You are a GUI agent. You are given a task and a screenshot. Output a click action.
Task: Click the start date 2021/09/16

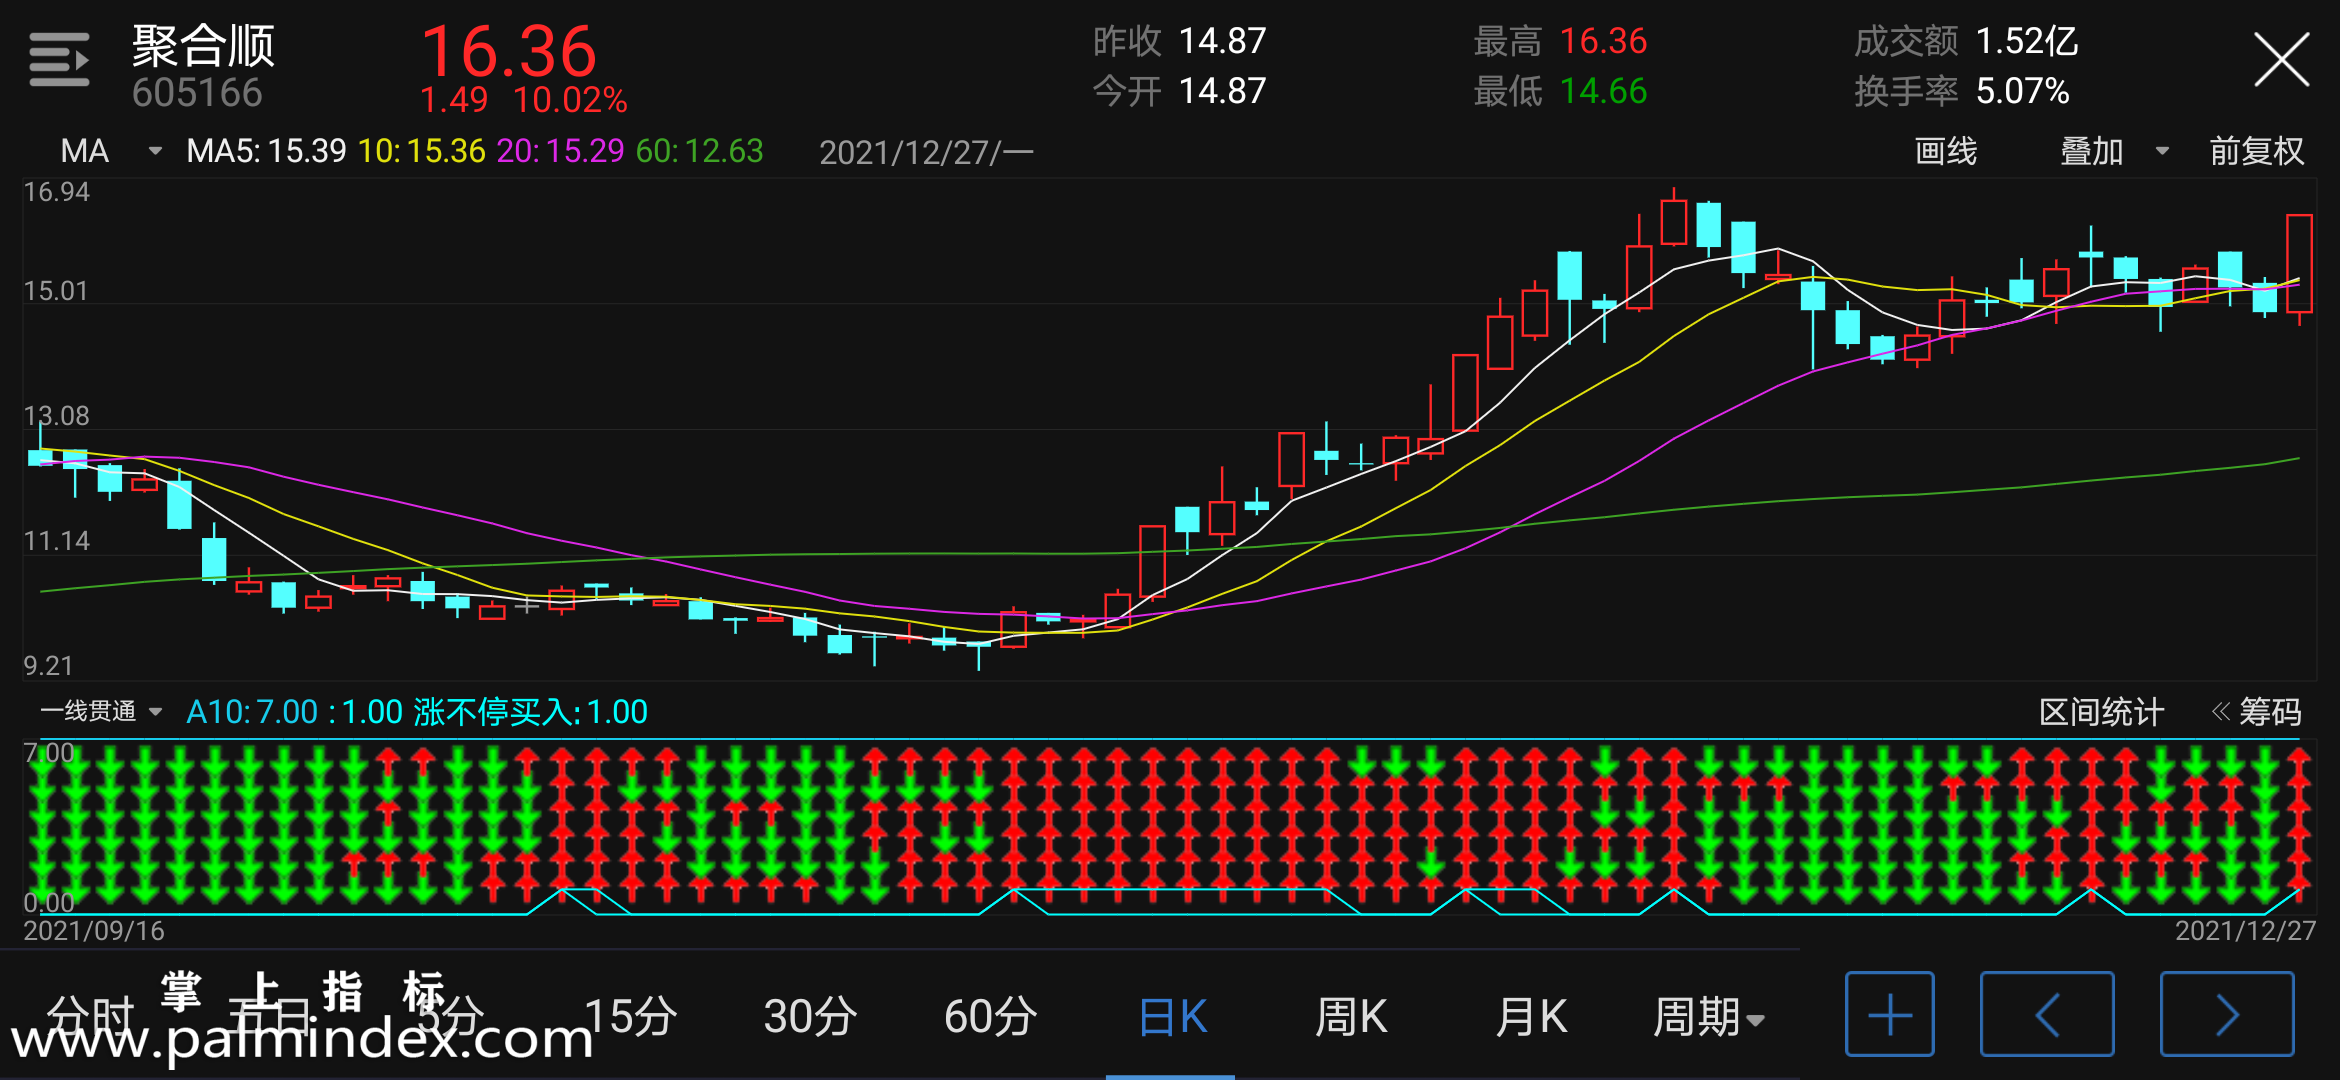(x=94, y=931)
